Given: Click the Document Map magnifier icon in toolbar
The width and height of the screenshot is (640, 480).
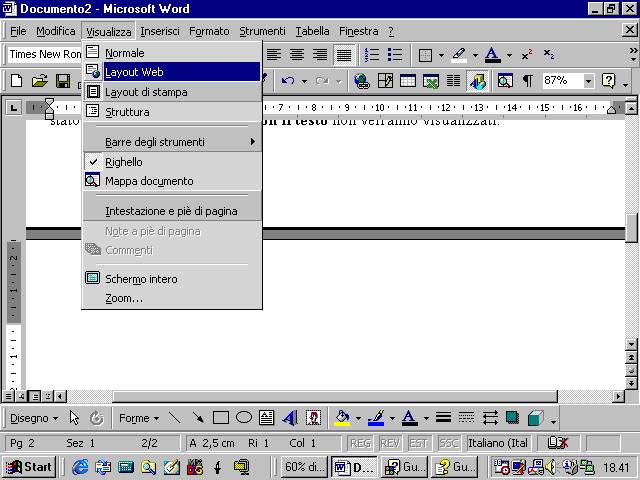Looking at the screenshot, I should click(x=505, y=81).
